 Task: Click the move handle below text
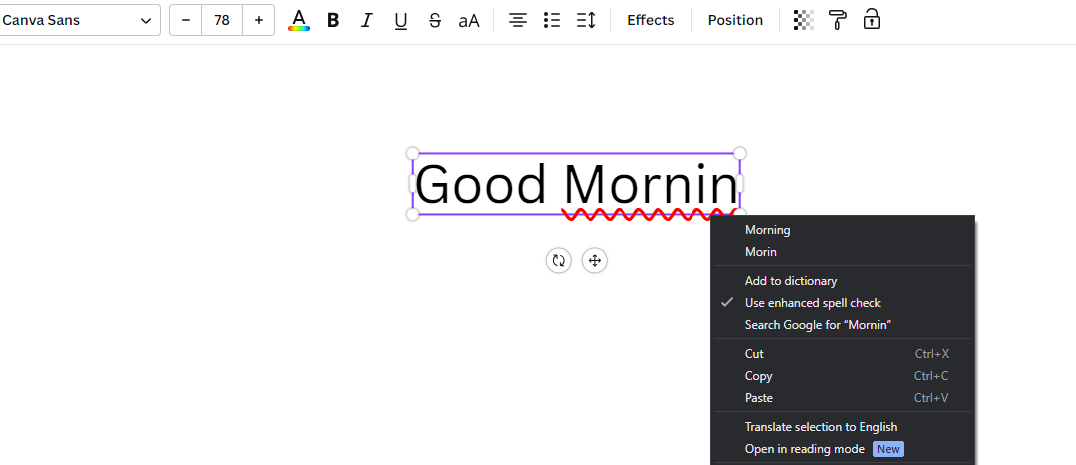click(x=594, y=261)
